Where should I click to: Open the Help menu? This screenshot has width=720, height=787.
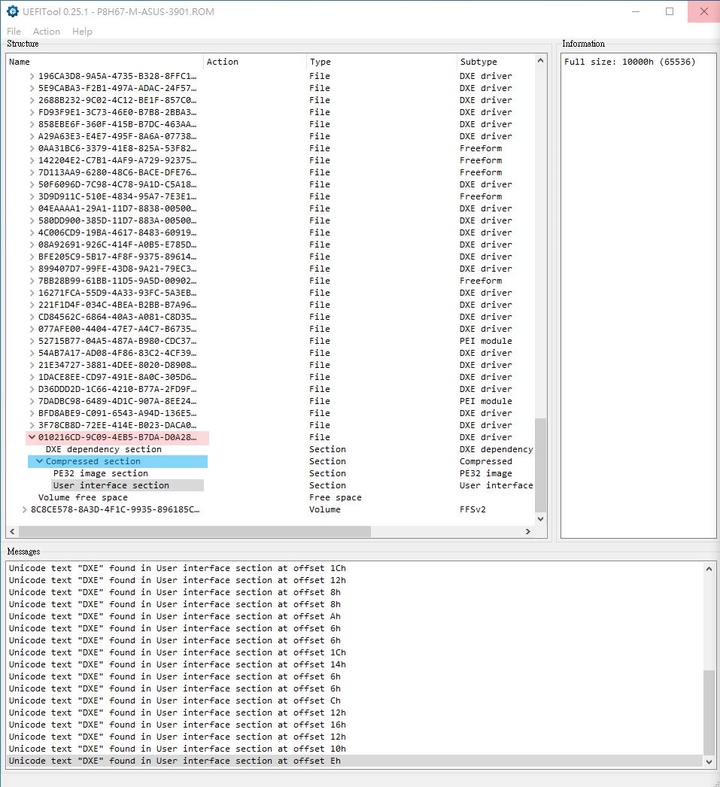coord(82,31)
